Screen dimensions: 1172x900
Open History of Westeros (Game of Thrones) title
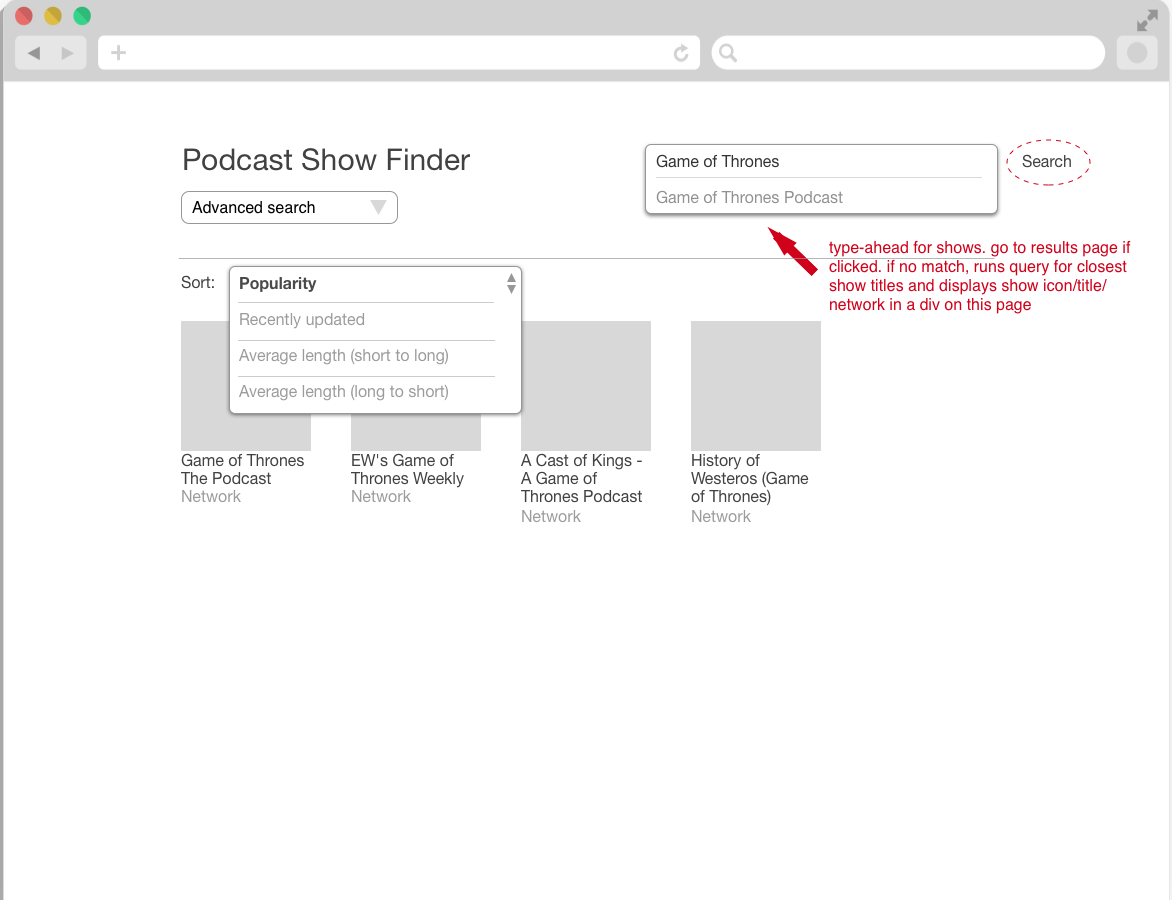(x=750, y=478)
